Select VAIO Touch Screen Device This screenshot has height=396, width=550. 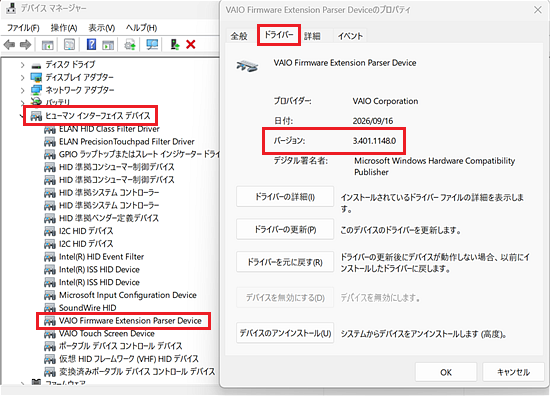coord(107,333)
